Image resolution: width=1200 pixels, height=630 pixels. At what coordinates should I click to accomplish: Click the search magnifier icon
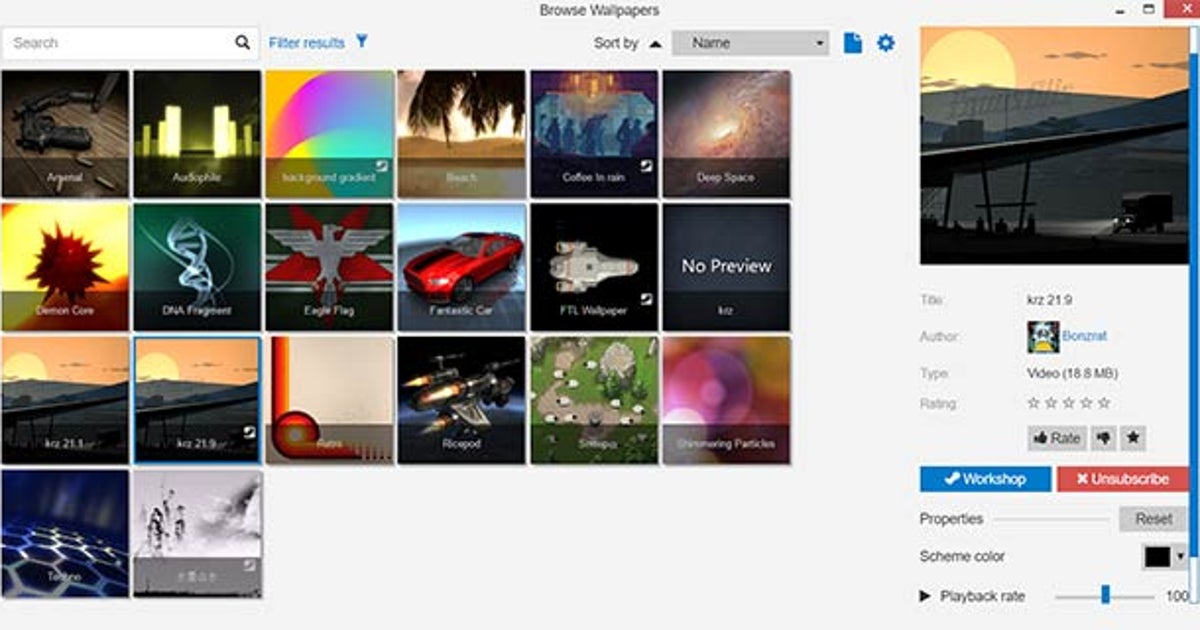coord(242,43)
